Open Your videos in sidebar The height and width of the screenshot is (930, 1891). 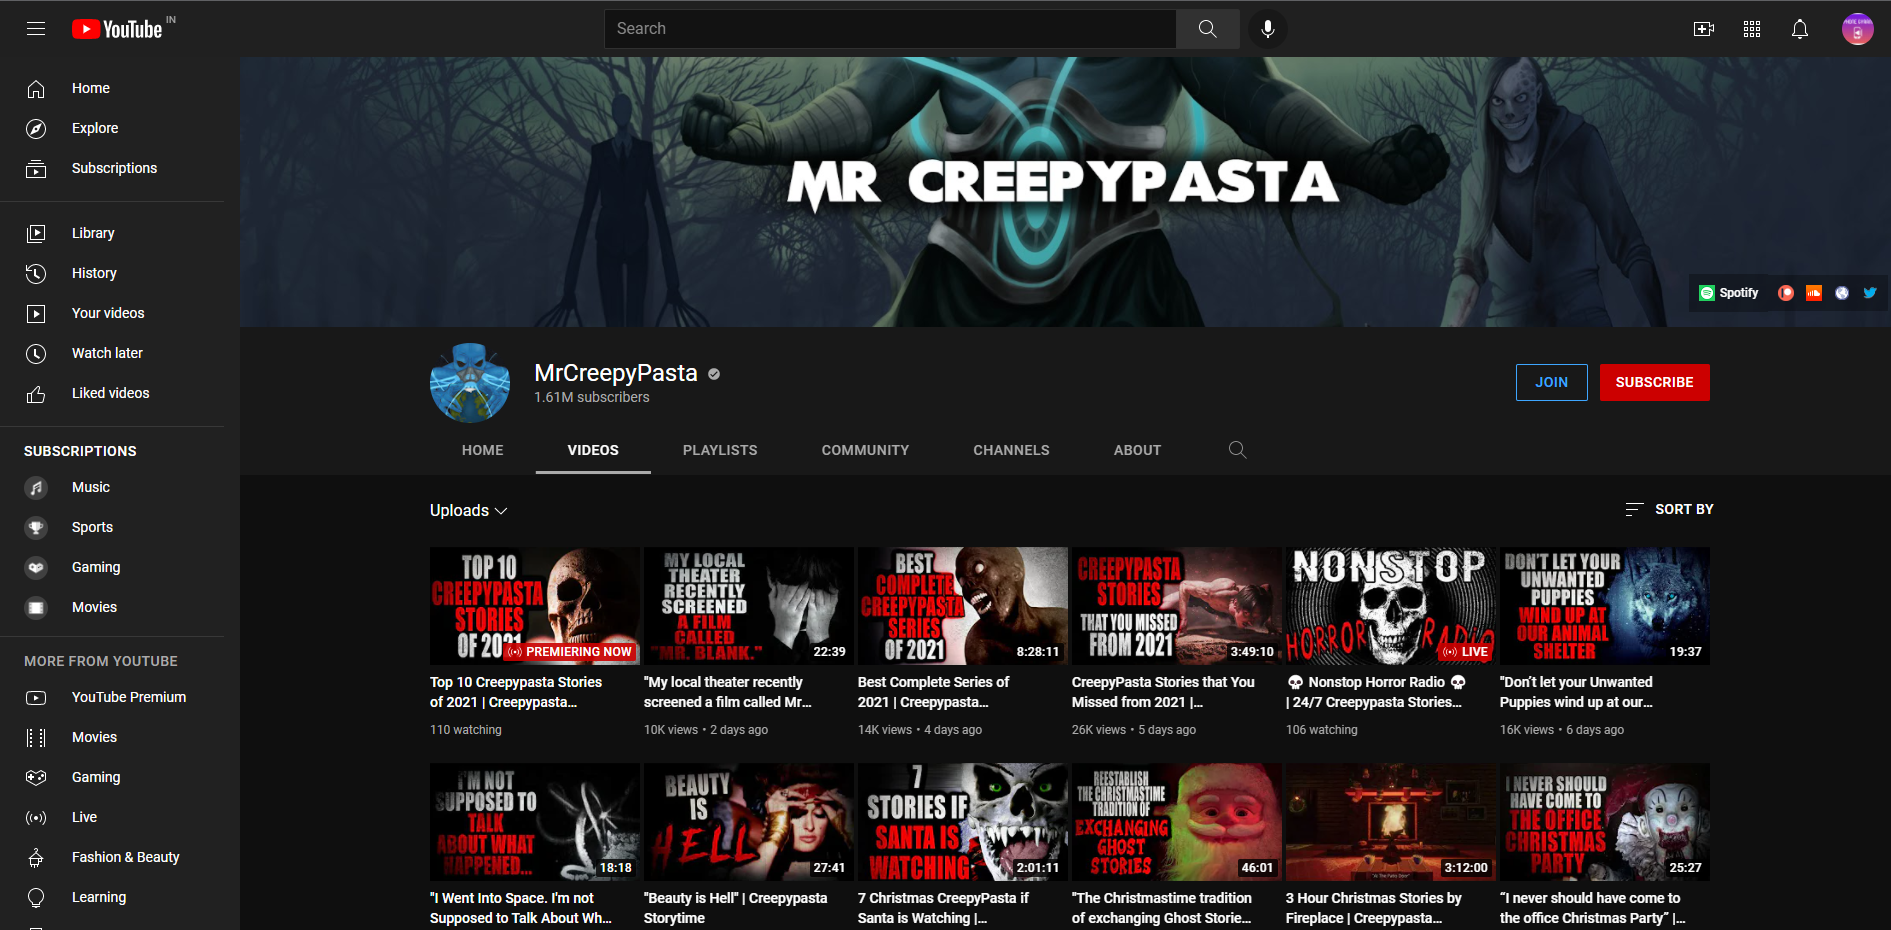click(112, 313)
